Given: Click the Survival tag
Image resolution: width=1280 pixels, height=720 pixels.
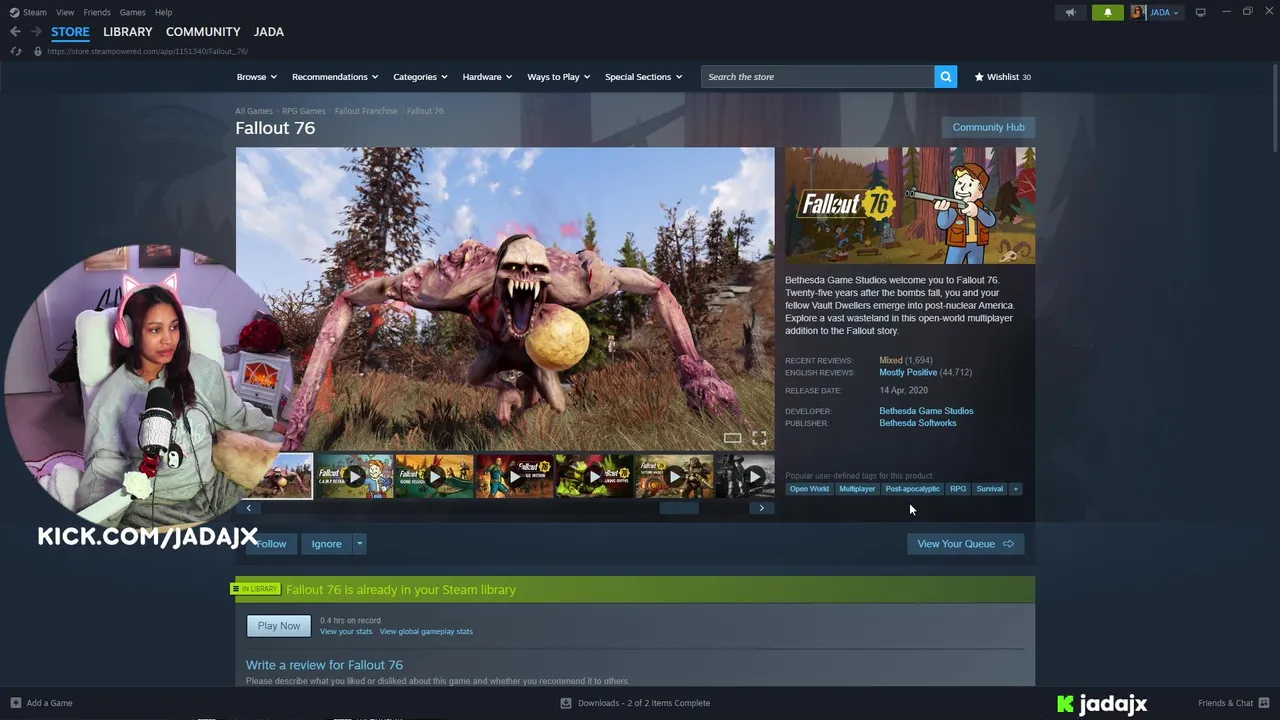Looking at the screenshot, I should click(990, 489).
